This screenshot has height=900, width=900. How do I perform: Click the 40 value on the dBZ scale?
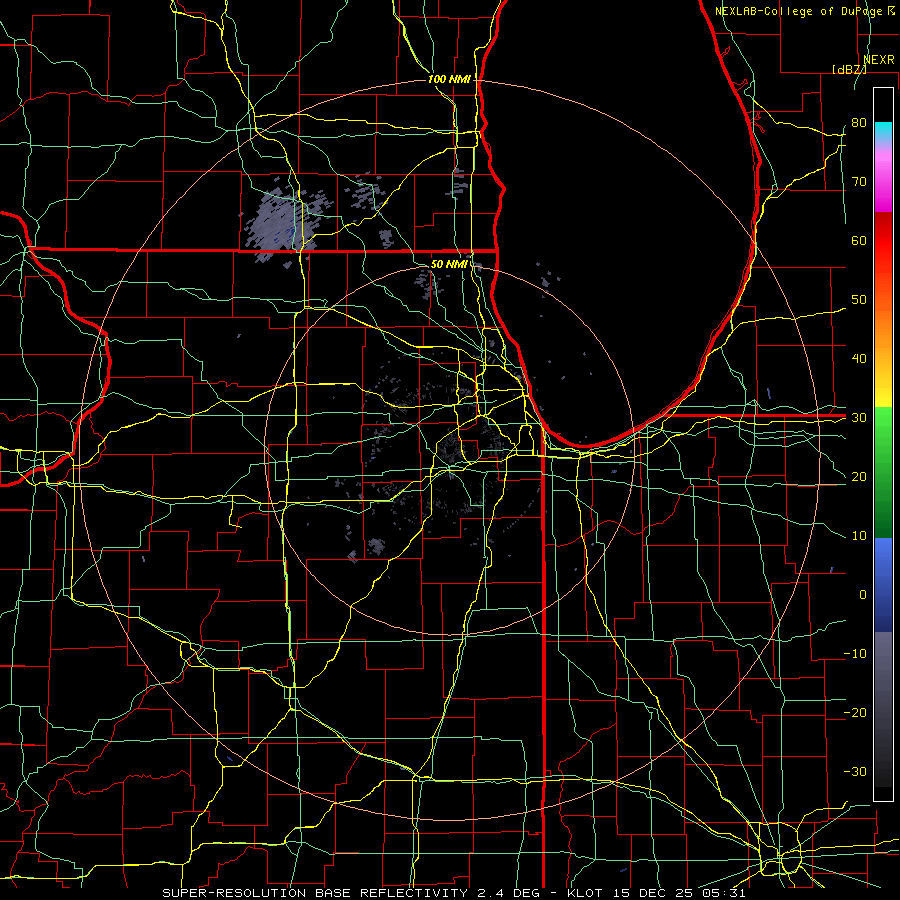point(859,359)
